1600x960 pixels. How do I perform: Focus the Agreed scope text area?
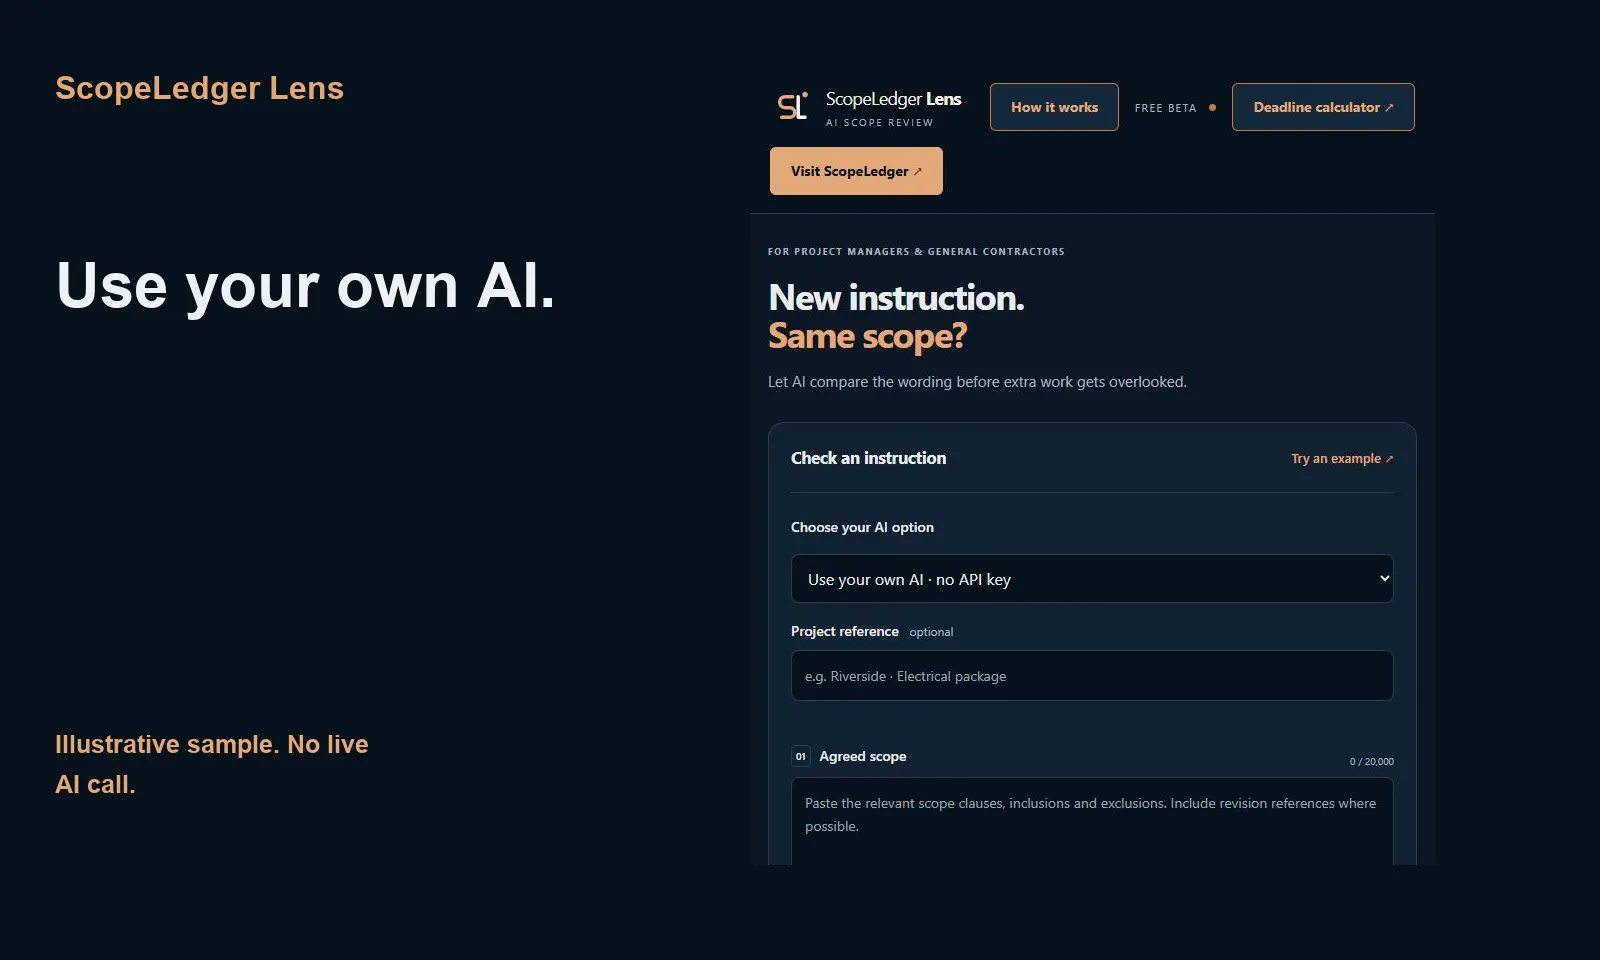coord(1092,821)
